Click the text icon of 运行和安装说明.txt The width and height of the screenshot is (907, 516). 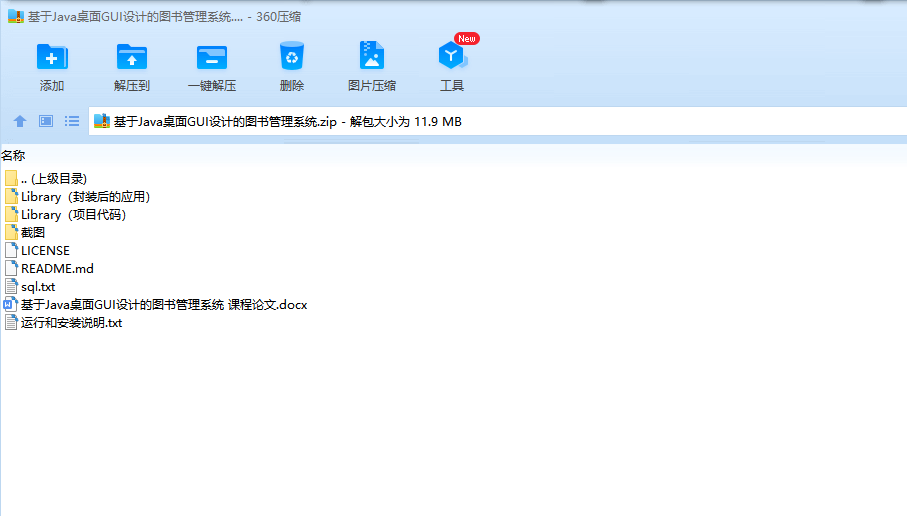(11, 322)
